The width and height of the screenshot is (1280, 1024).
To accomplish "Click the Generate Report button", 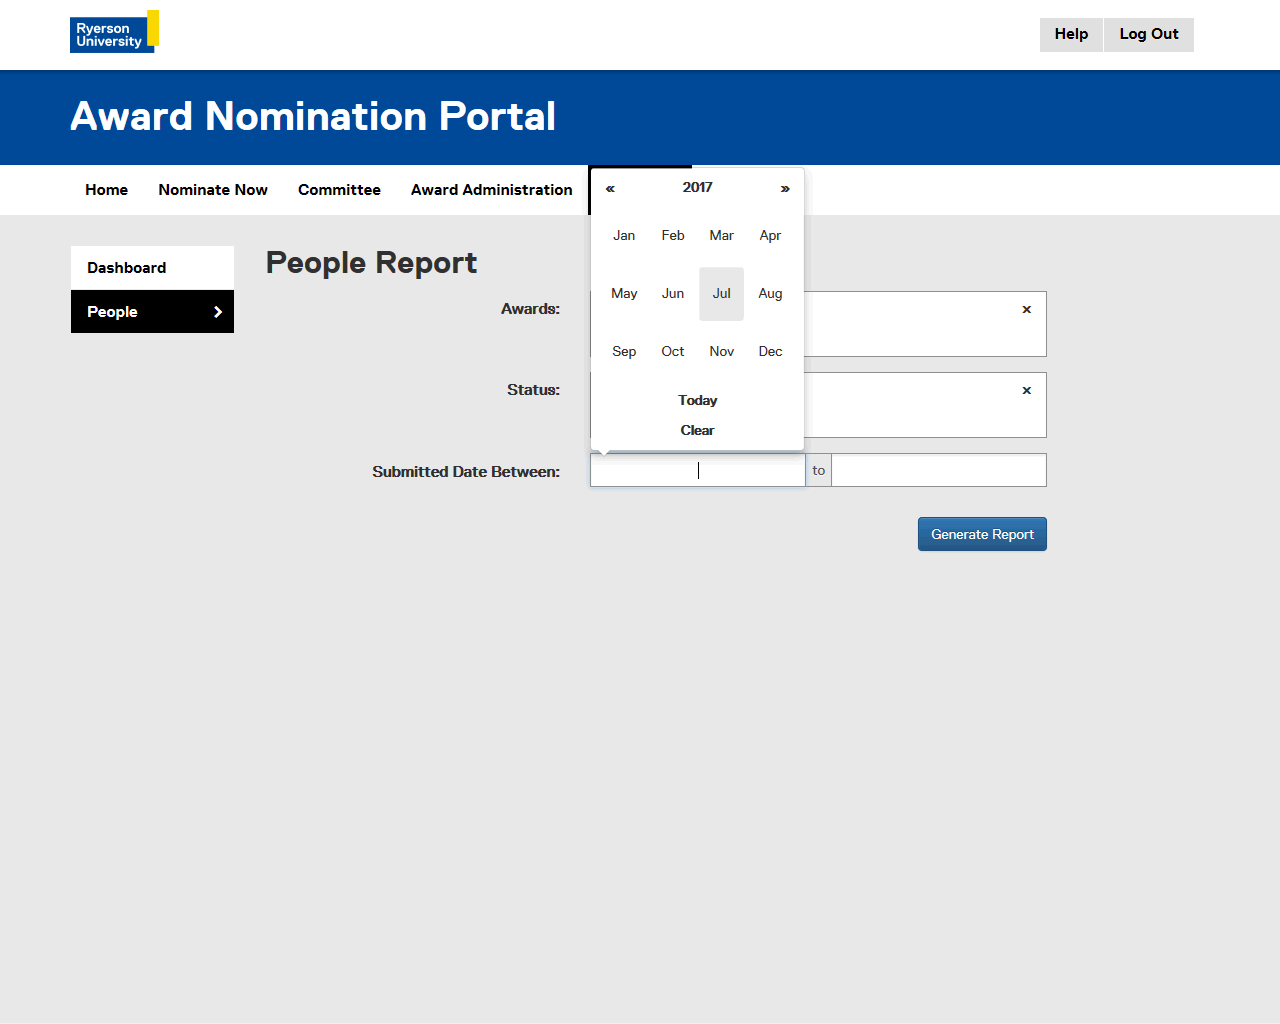I will (982, 534).
